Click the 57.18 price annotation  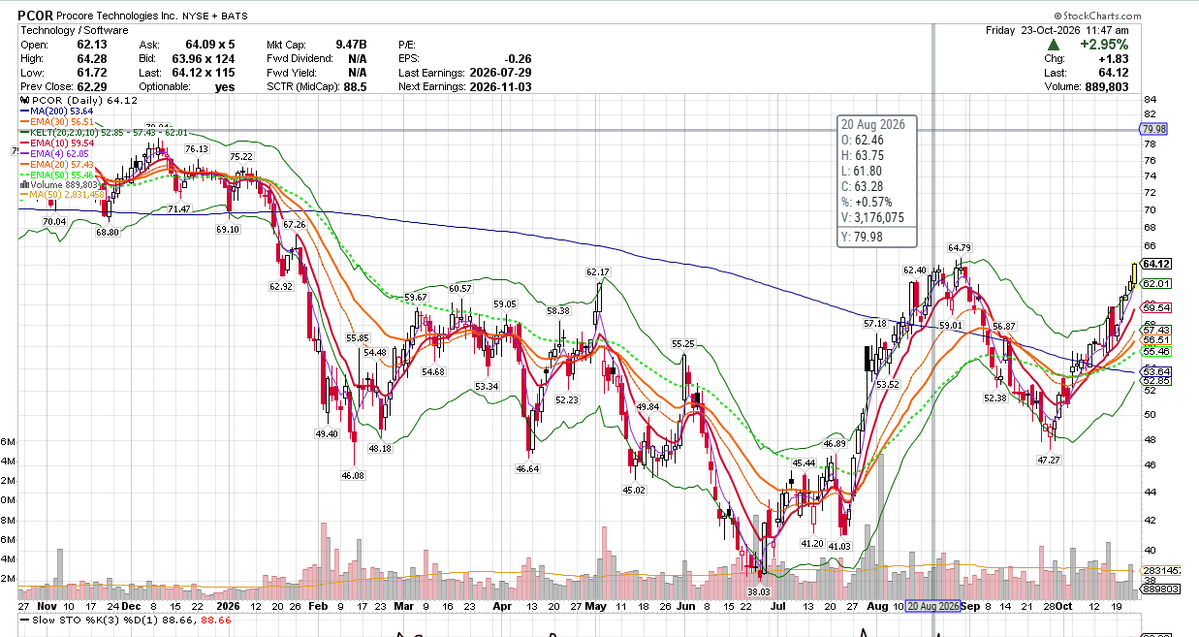click(876, 324)
